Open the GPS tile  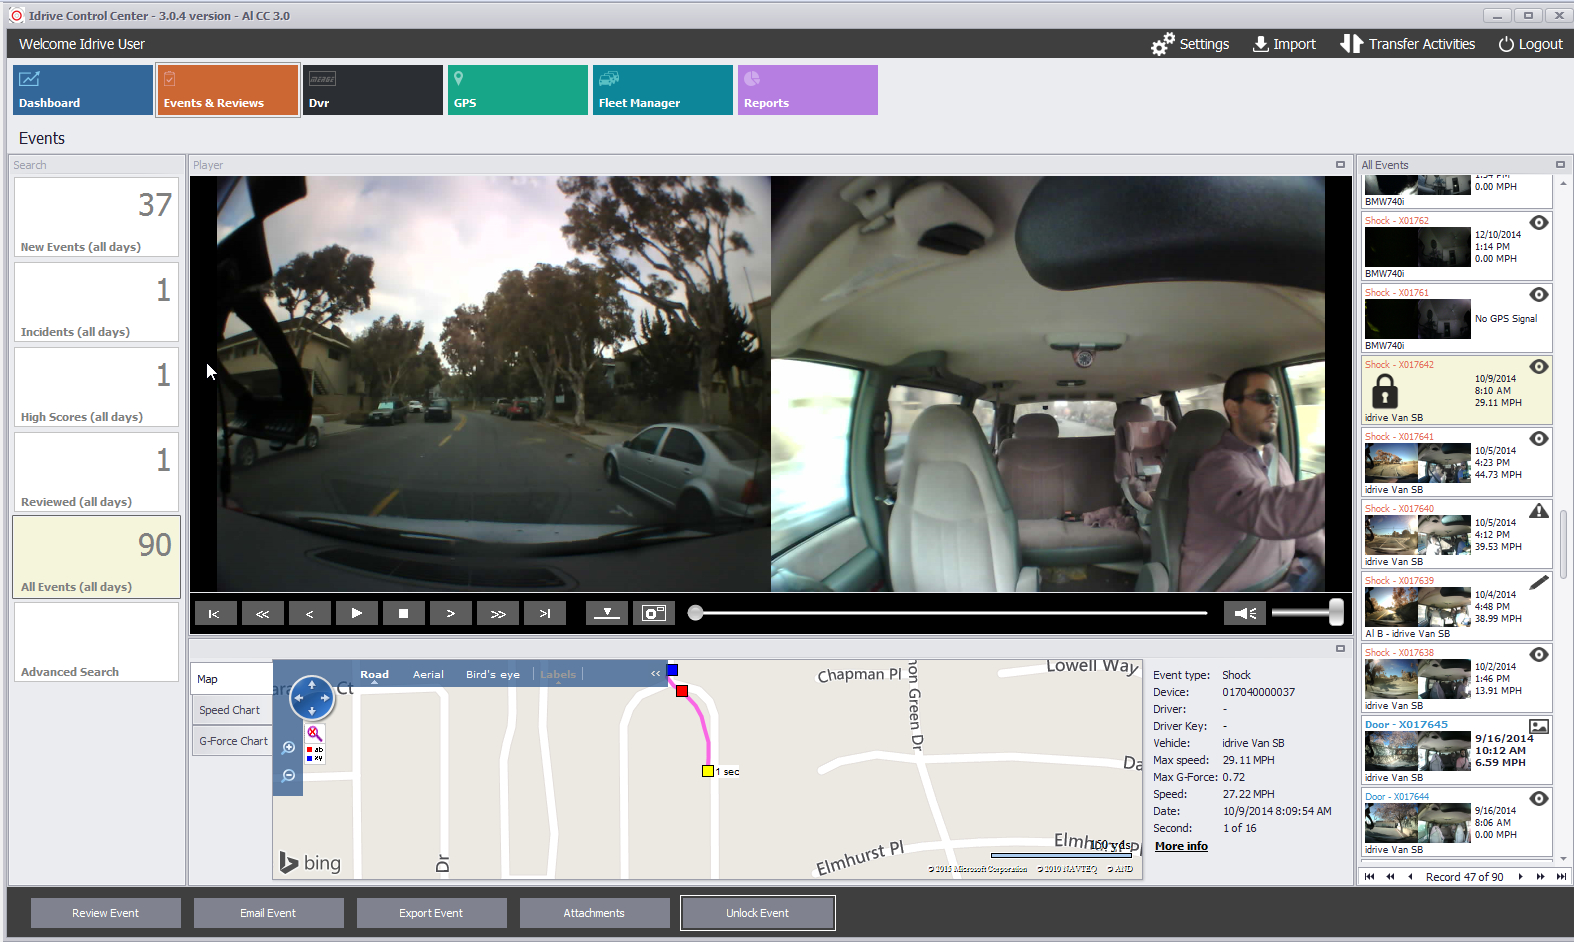tap(517, 90)
